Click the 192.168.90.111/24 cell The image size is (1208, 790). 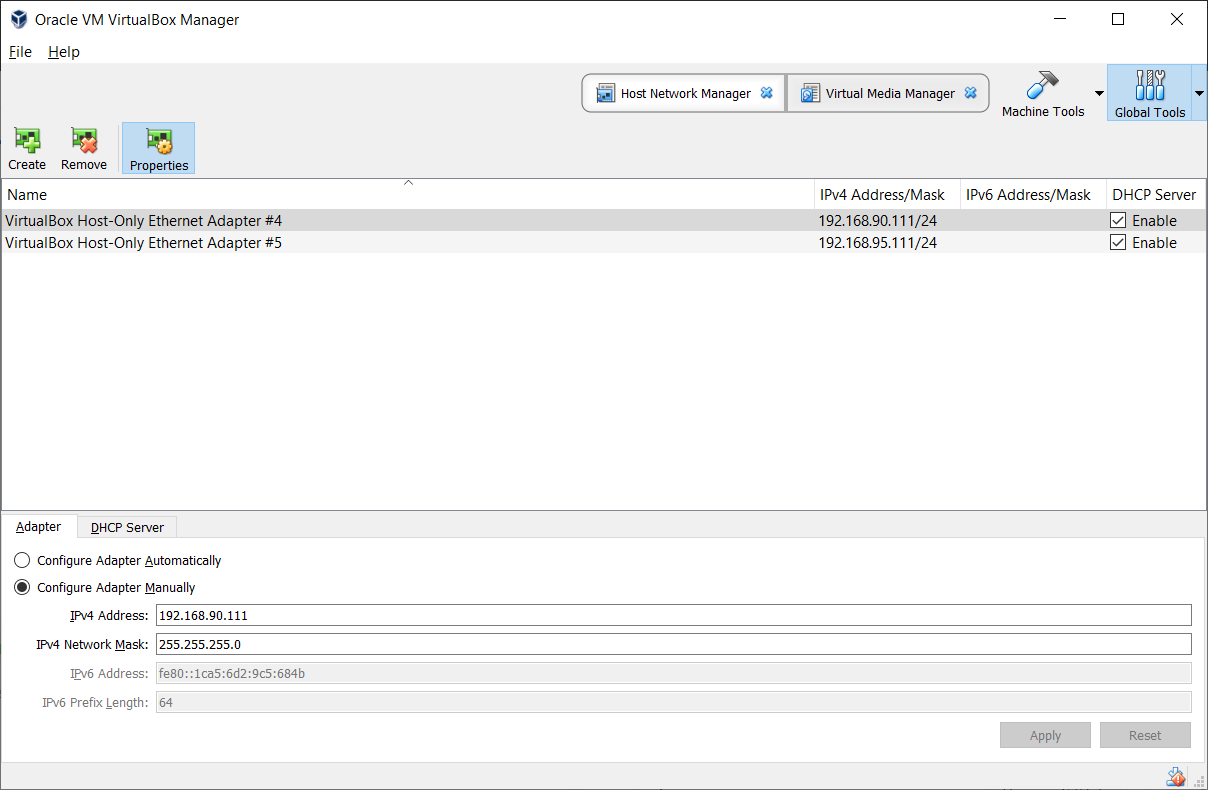click(x=878, y=220)
